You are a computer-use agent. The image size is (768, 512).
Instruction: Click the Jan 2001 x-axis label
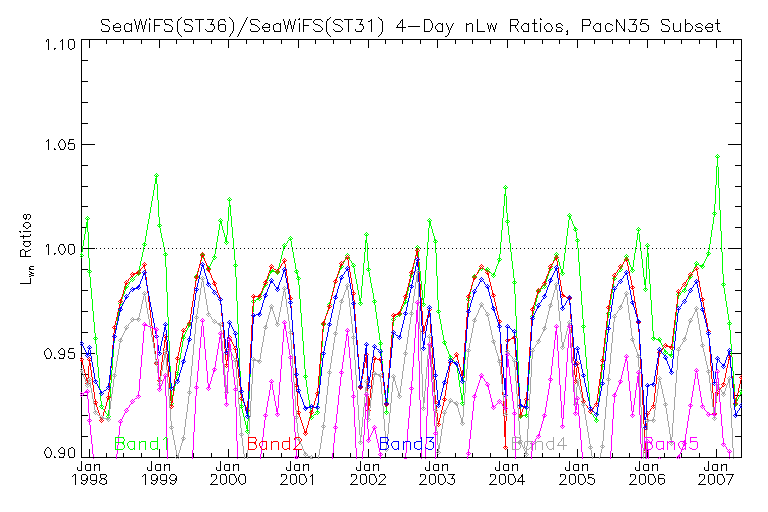point(298,473)
